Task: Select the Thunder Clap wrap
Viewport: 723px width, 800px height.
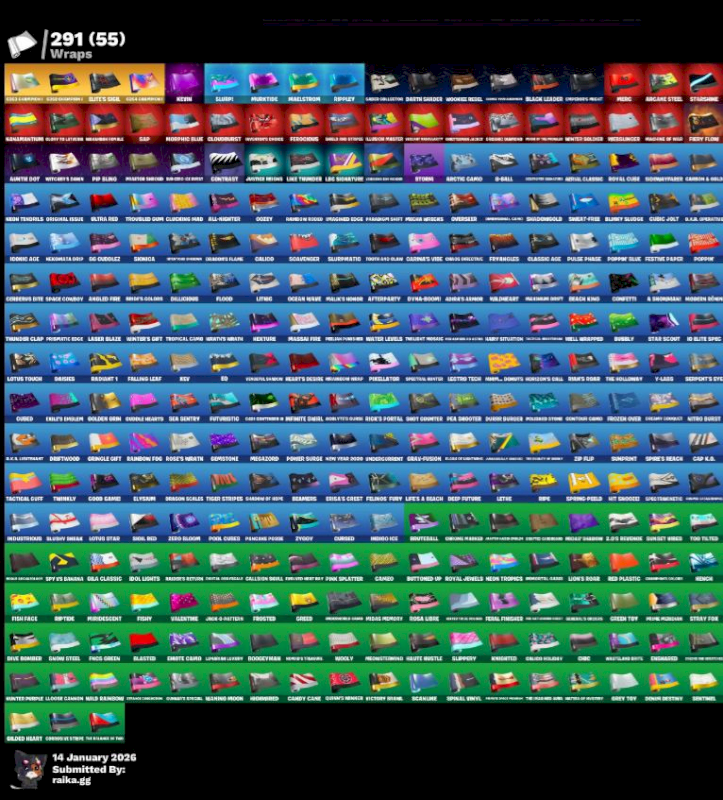Action: [24, 323]
